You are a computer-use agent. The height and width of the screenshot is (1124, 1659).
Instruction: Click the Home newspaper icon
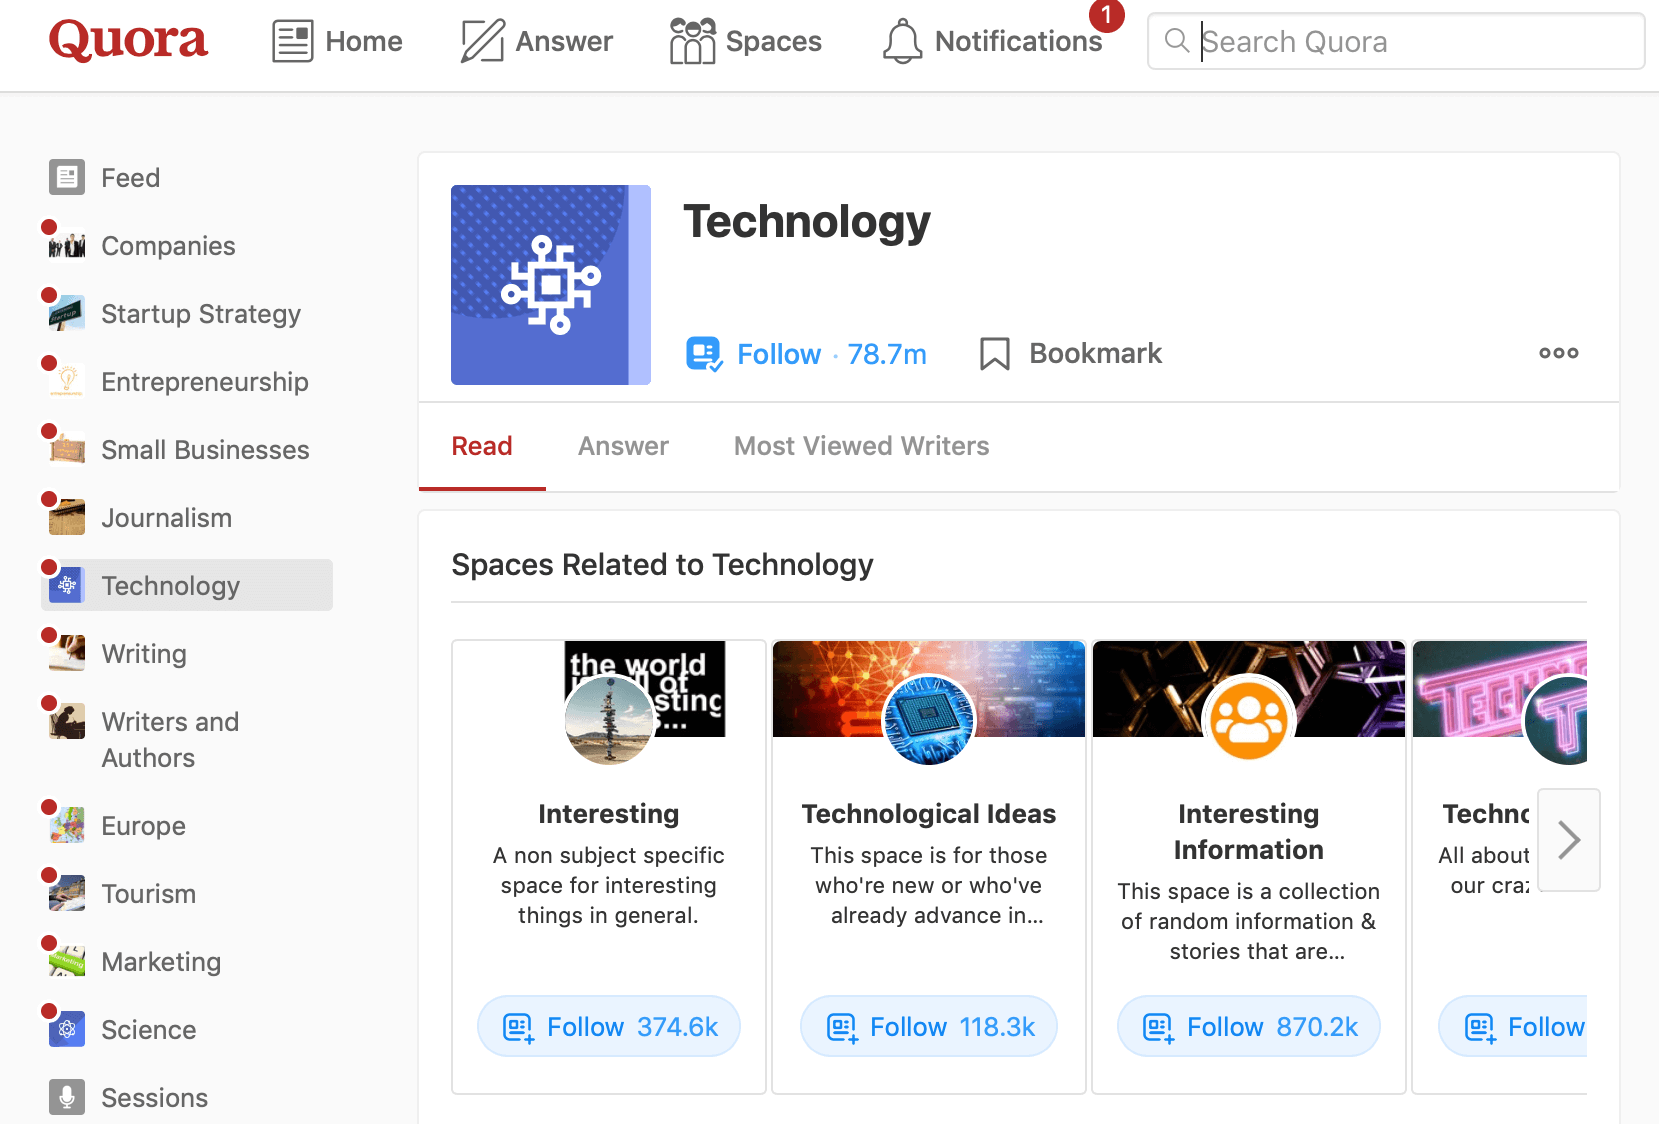(x=292, y=41)
